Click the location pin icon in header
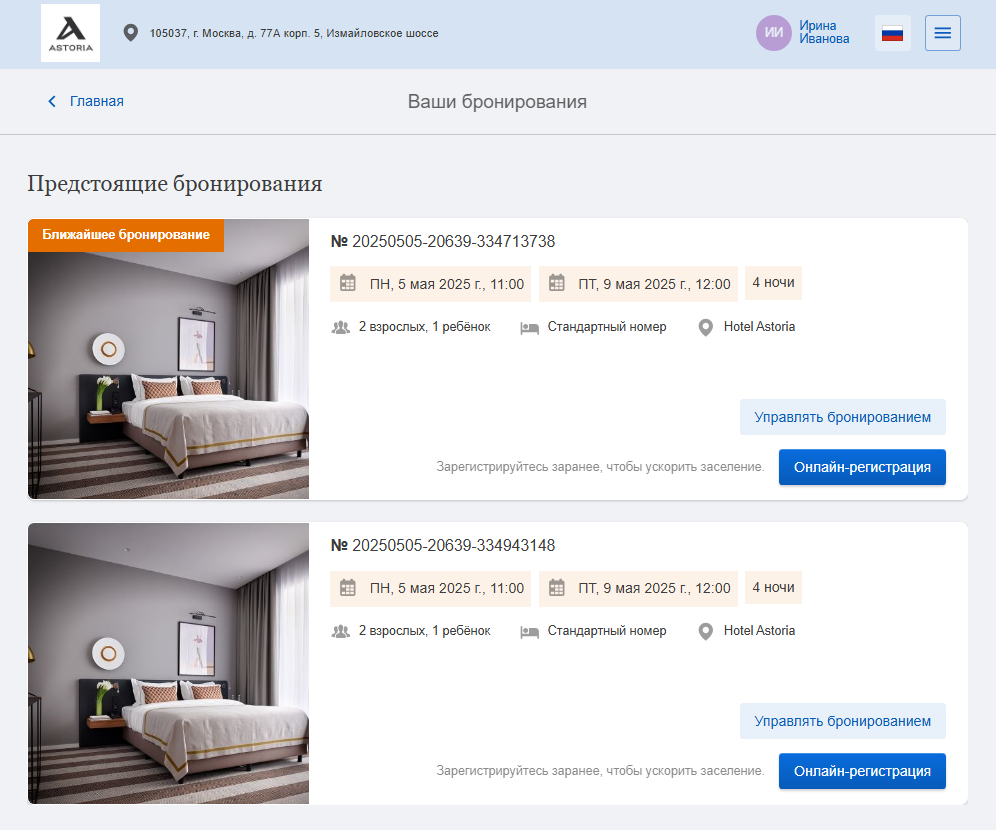This screenshot has height=830, width=996. [131, 33]
